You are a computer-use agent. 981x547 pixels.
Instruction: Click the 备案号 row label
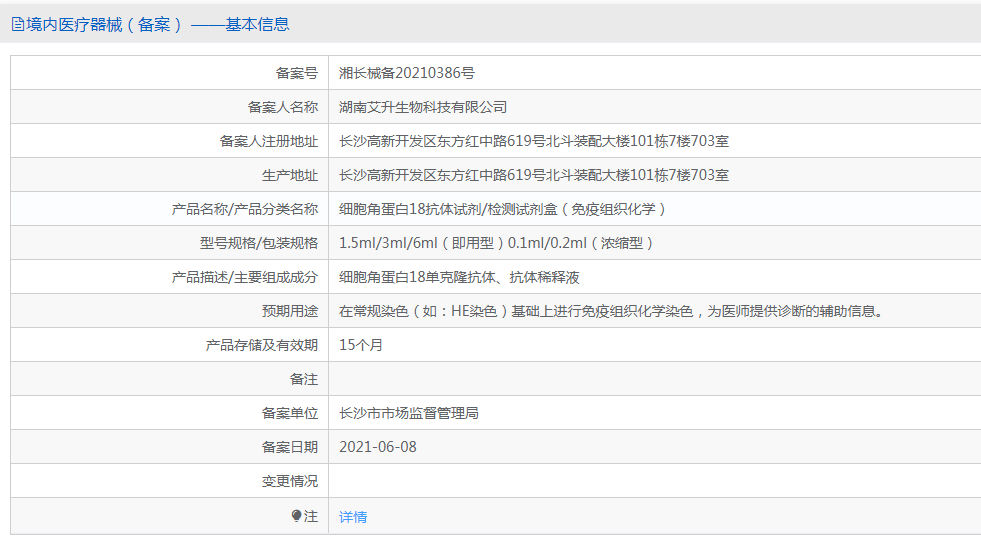point(297,73)
